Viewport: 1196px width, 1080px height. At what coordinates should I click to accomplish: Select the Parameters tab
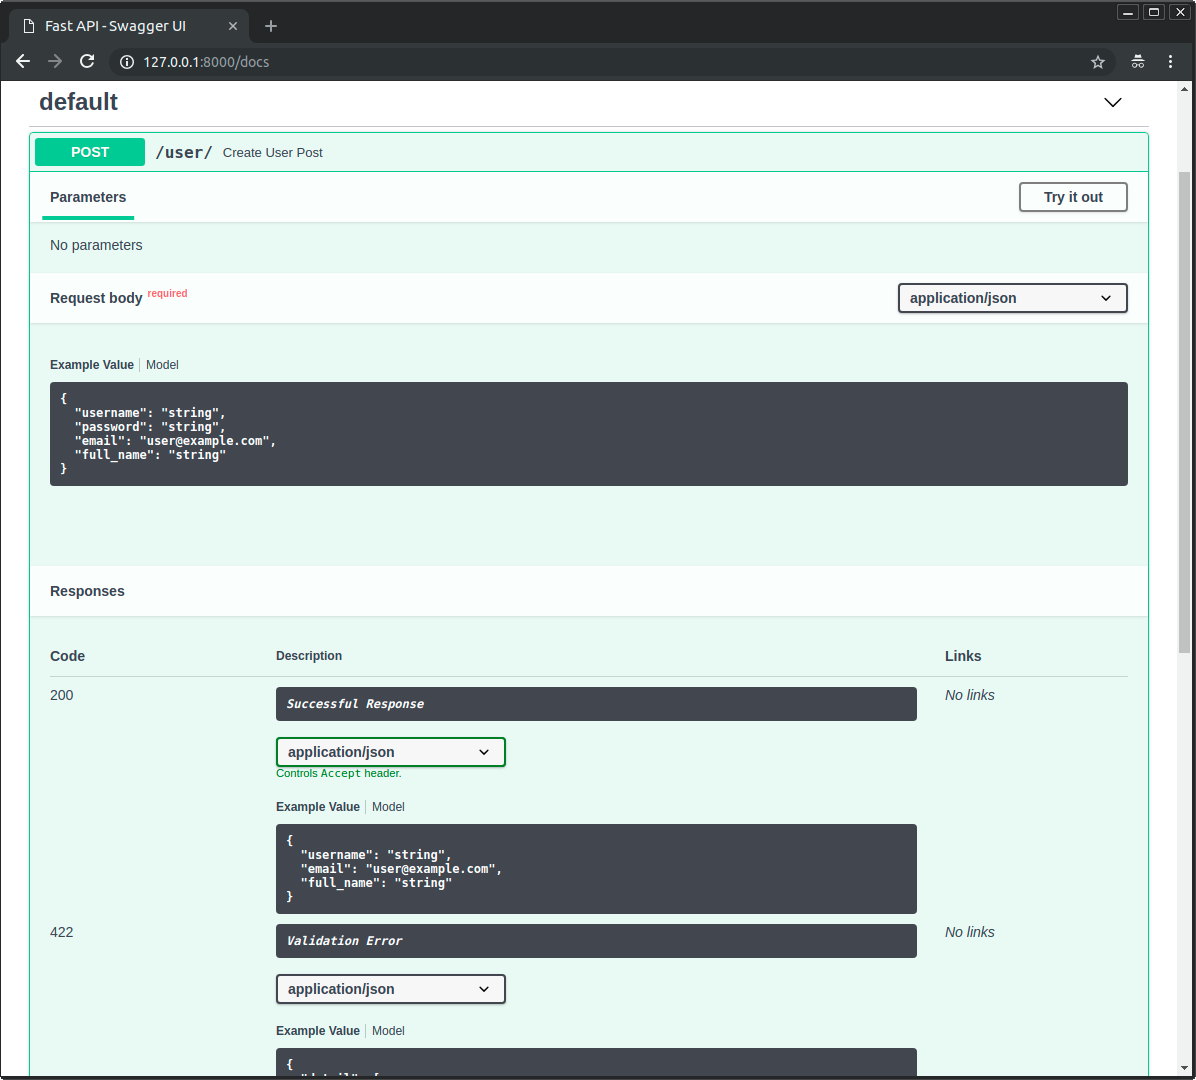[x=88, y=197]
